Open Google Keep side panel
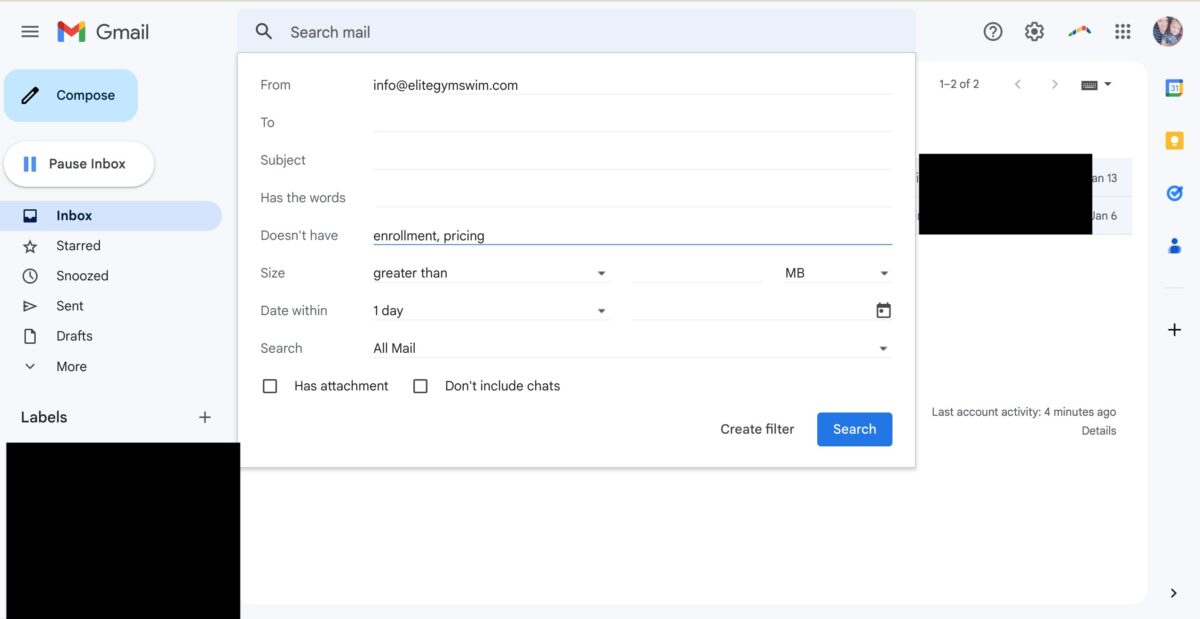This screenshot has height=619, width=1200. (x=1175, y=141)
